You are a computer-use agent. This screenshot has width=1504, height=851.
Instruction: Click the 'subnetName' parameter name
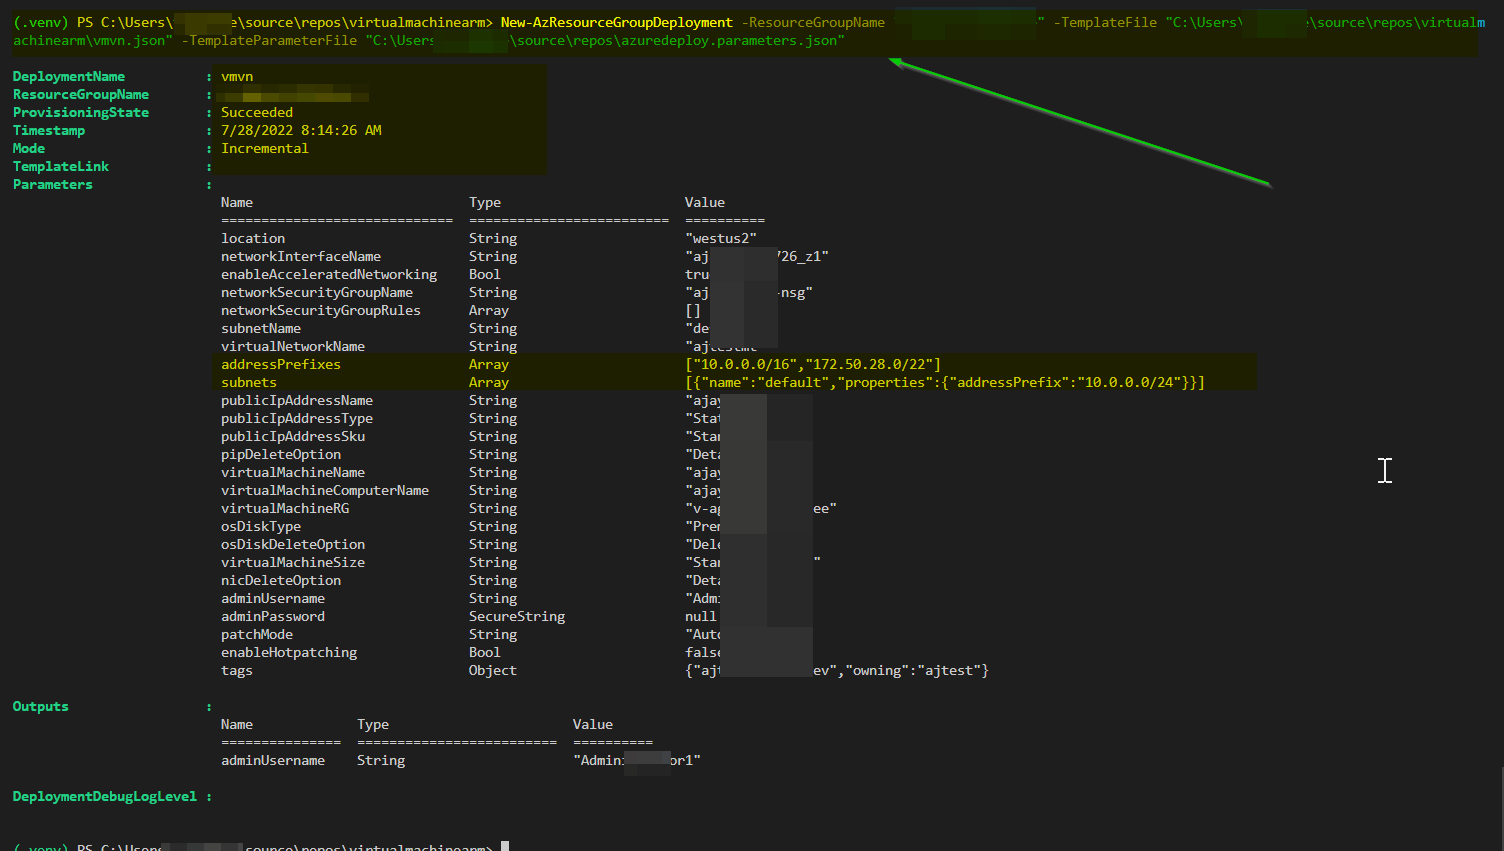(261, 329)
